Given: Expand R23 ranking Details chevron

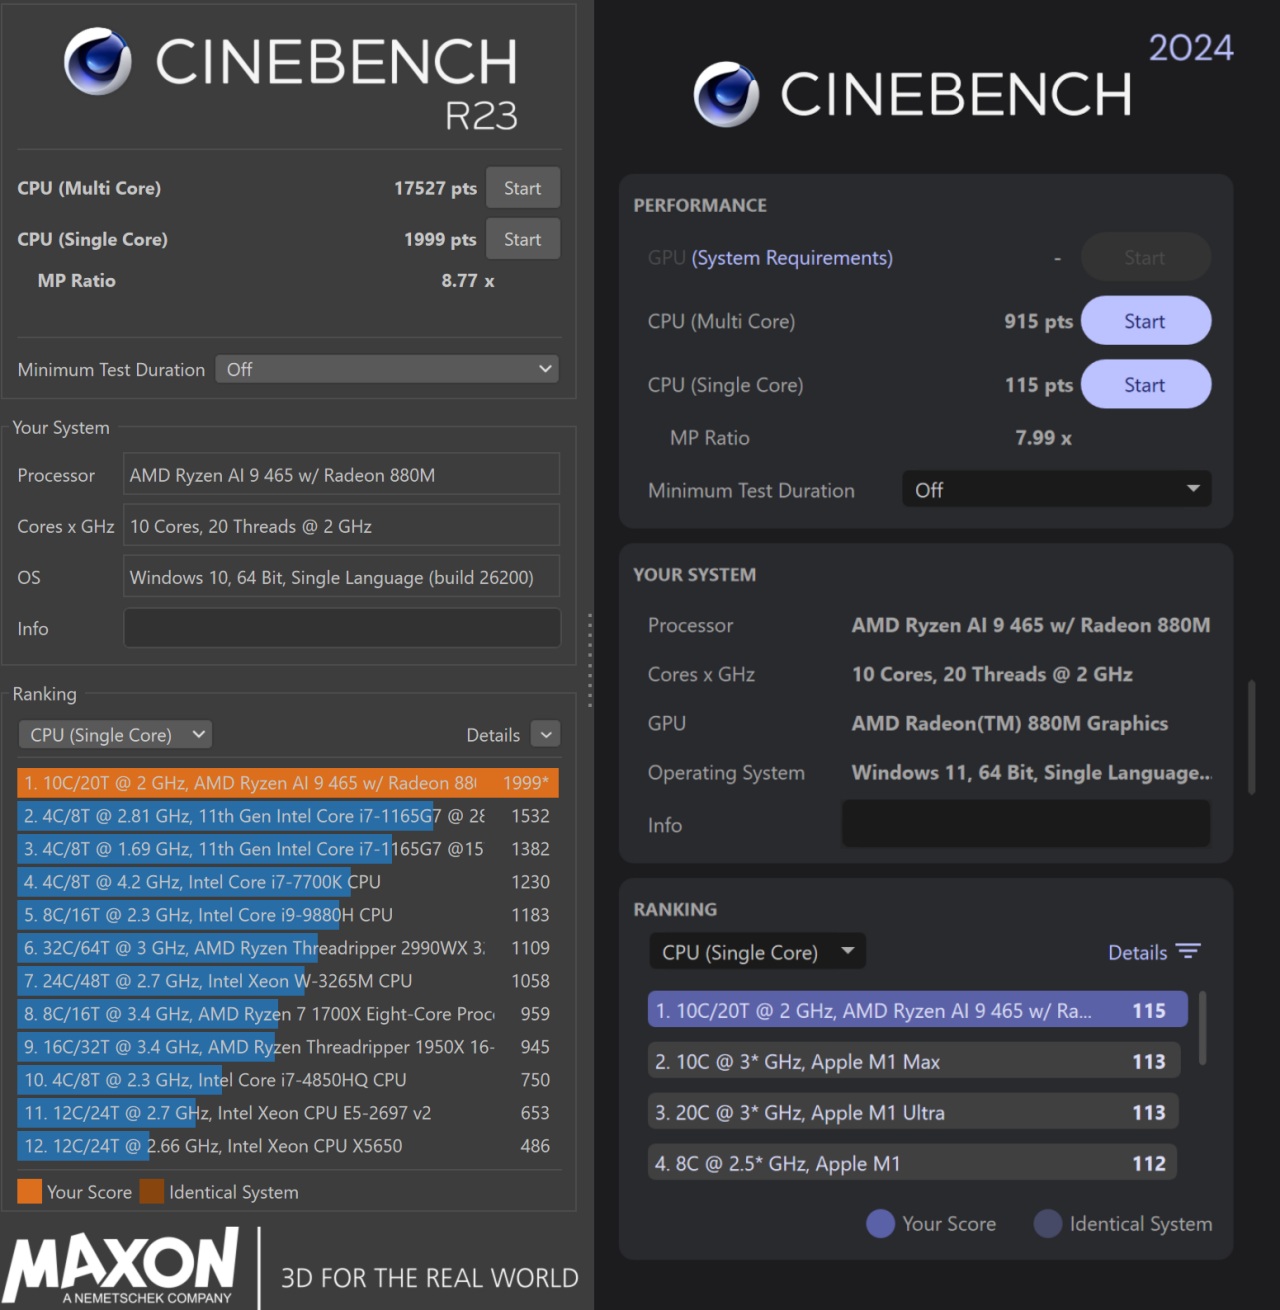Looking at the screenshot, I should click(x=545, y=735).
